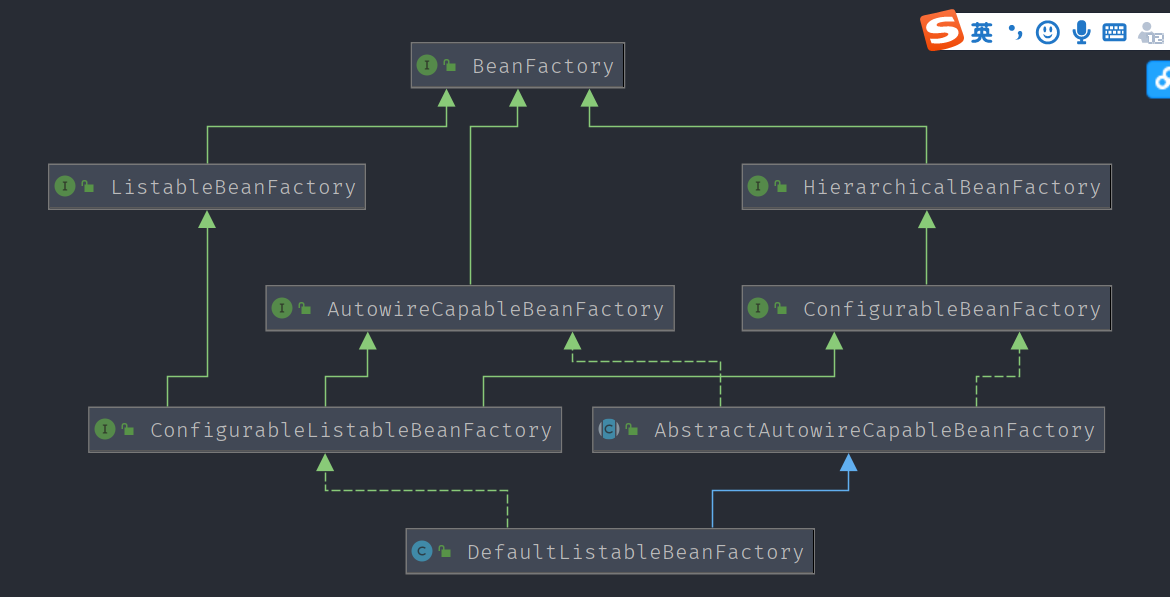
Task: Click the blue link icon
Action: pyautogui.click(x=1160, y=79)
